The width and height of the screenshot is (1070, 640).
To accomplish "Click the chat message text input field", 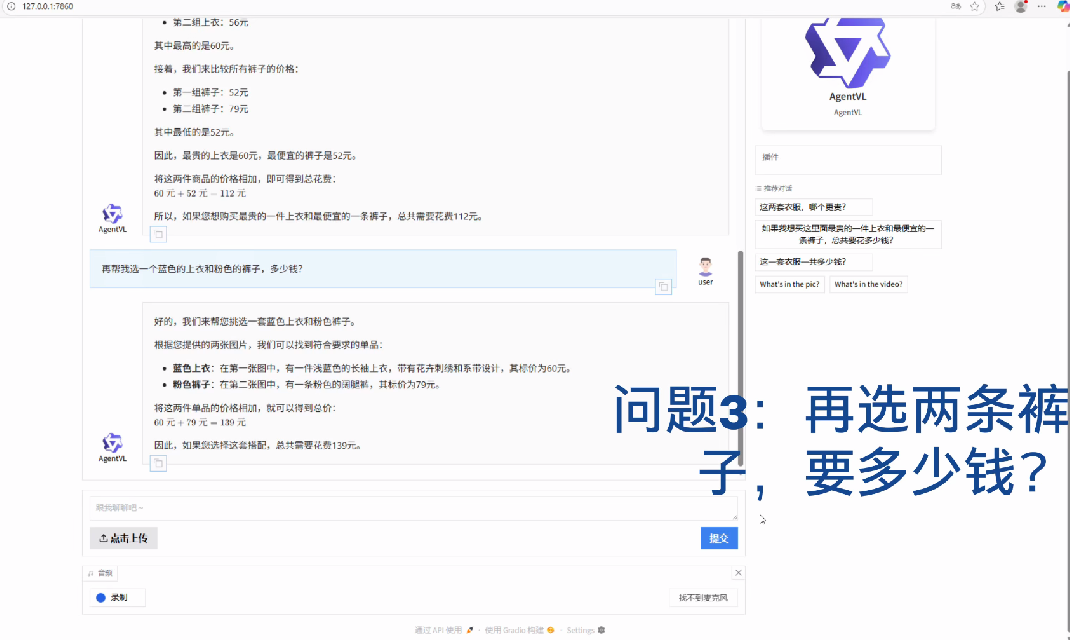I will point(412,508).
